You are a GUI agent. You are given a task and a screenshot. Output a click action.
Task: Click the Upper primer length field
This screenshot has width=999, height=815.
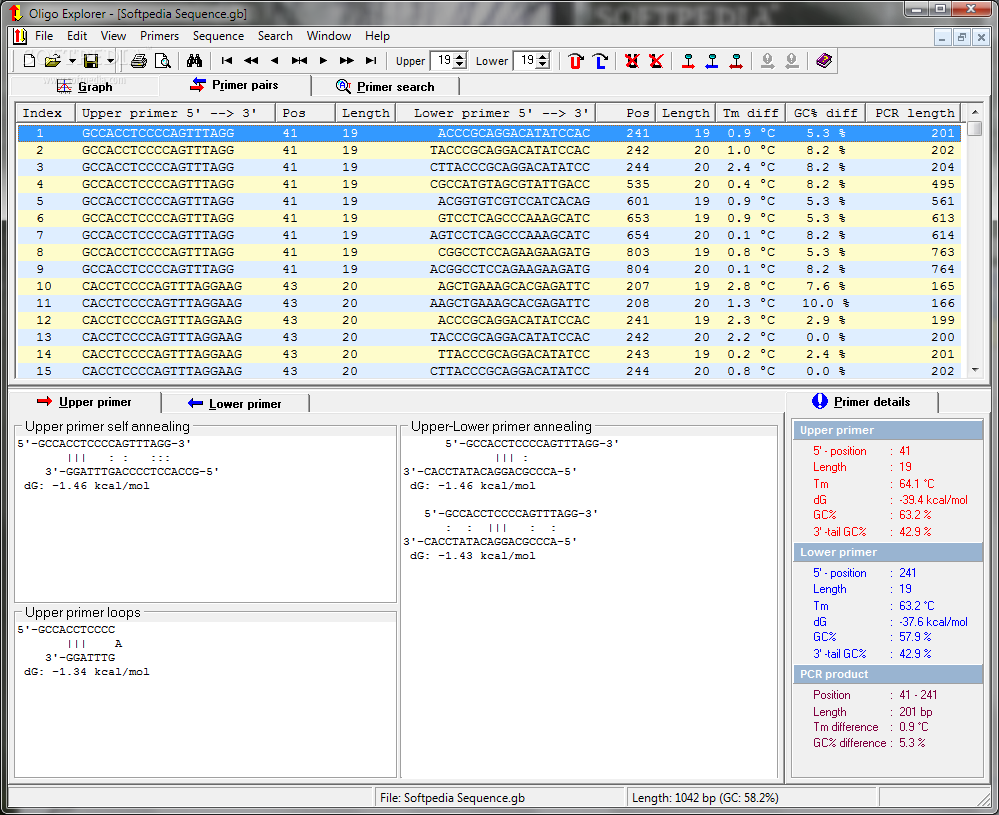[x=442, y=61]
